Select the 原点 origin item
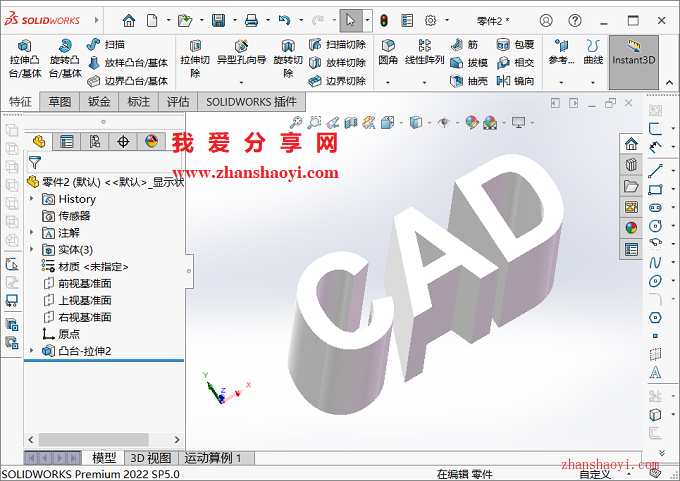The height and width of the screenshot is (481, 680). (x=61, y=334)
